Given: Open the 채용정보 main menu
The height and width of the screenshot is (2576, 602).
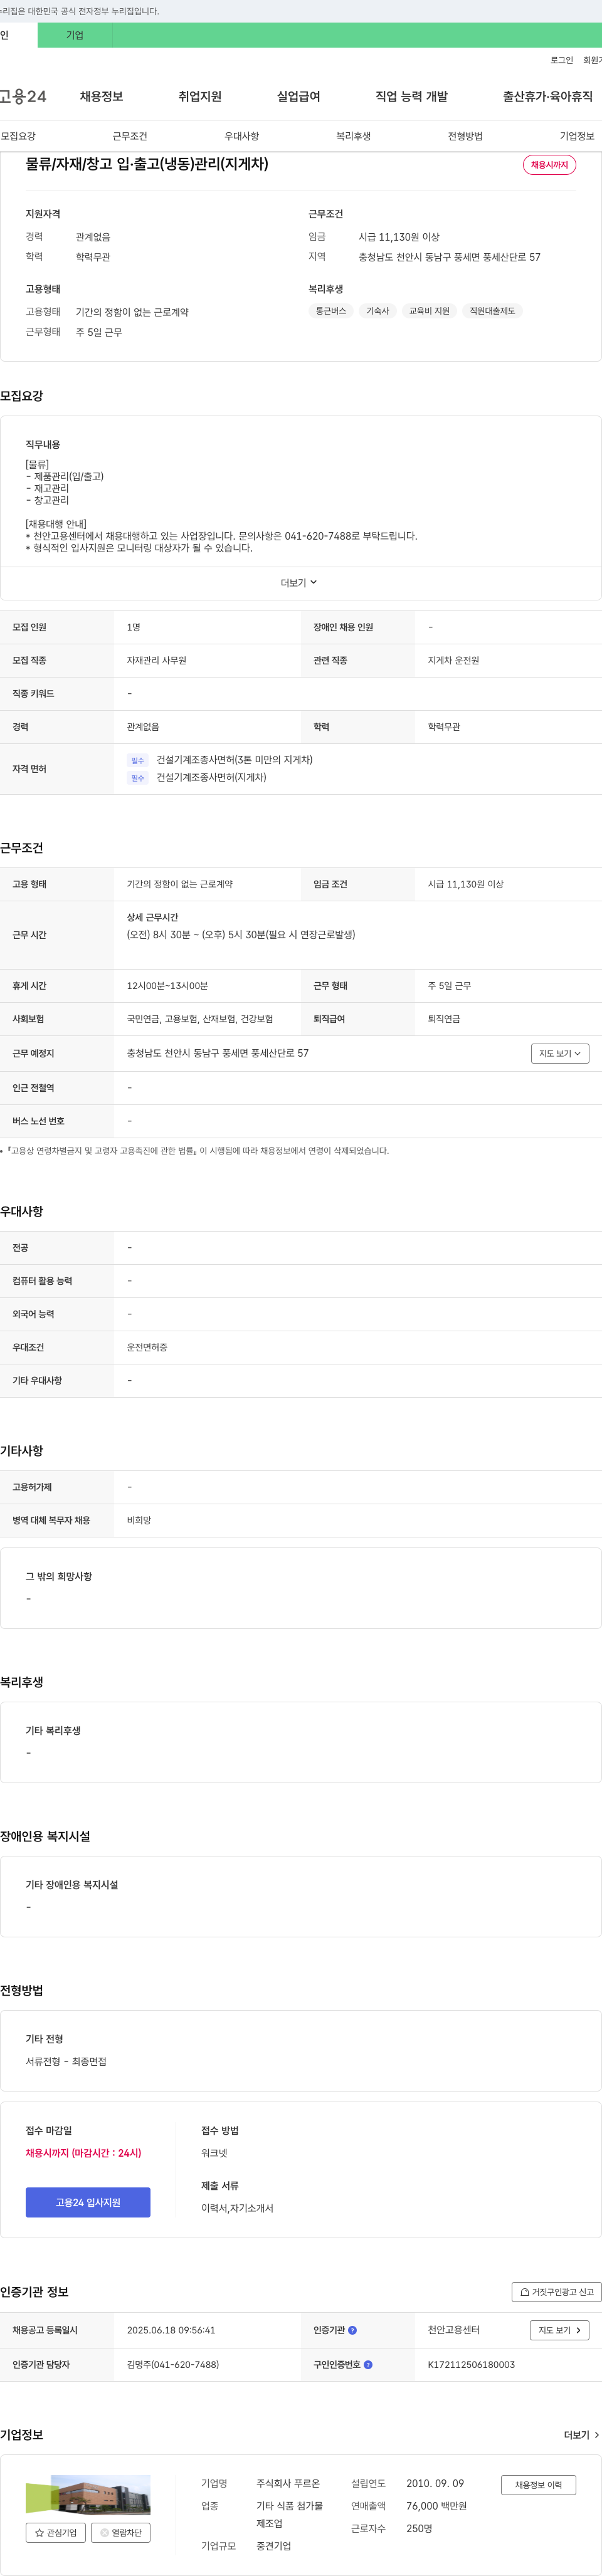Looking at the screenshot, I should [x=101, y=96].
